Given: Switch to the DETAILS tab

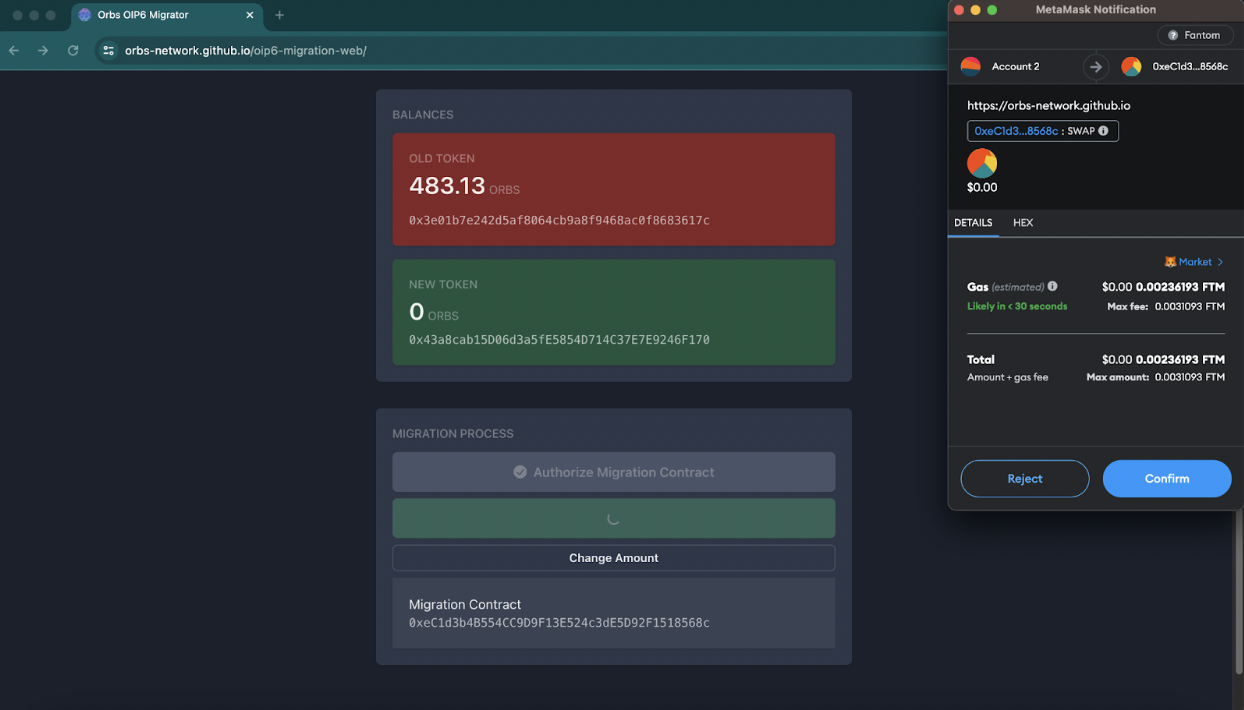Looking at the screenshot, I should point(973,223).
